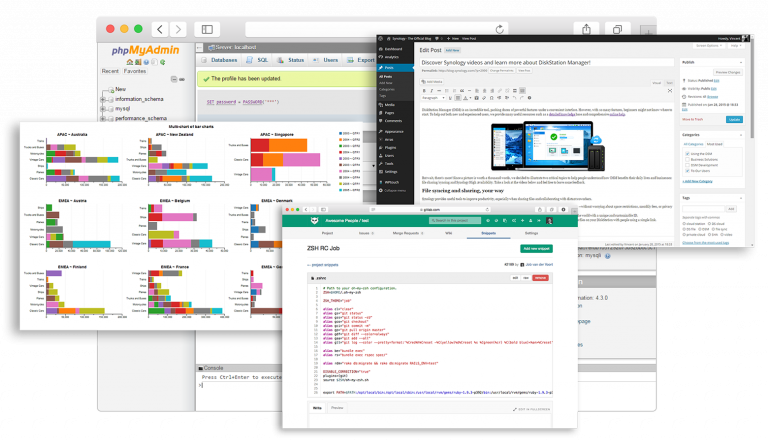Expand the performance_schema database node
The height and width of the screenshot is (446, 768).
pos(103,118)
